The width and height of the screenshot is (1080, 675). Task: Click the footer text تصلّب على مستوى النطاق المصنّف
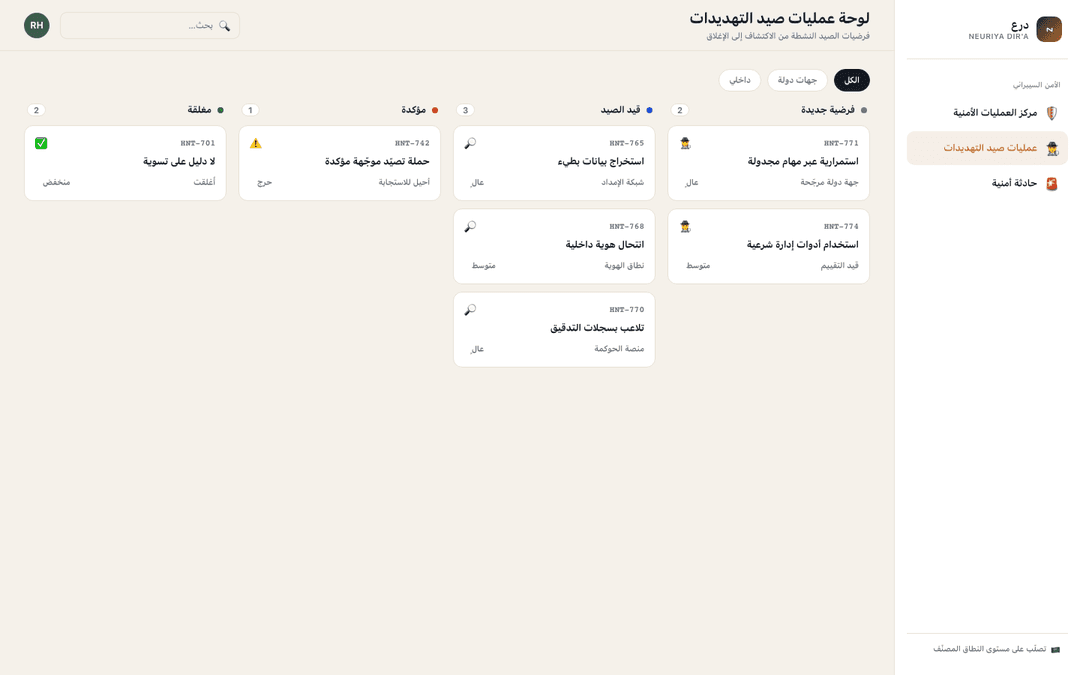coord(990,650)
